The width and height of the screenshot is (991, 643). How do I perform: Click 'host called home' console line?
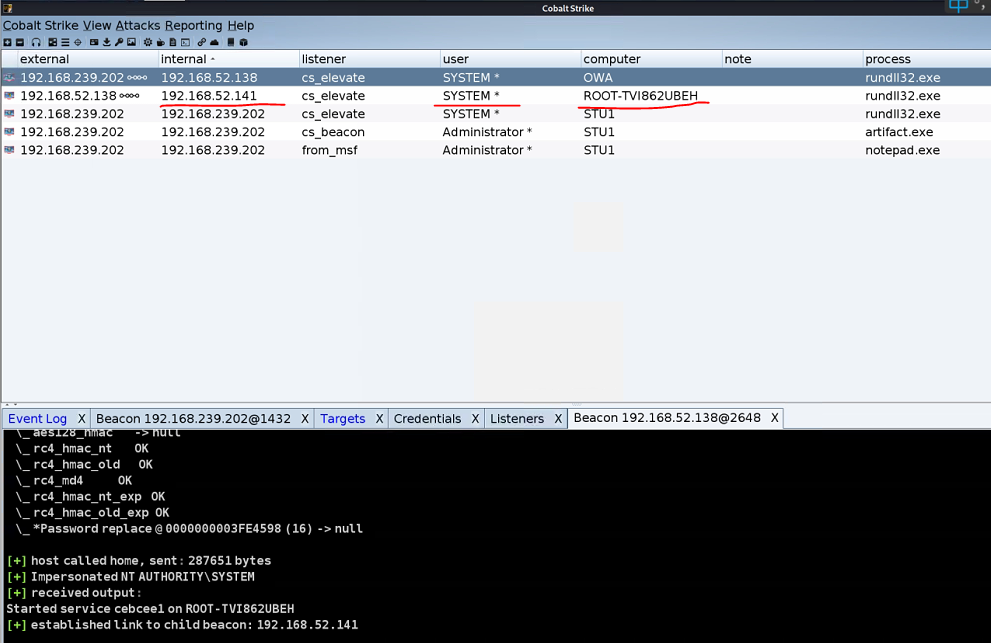click(139, 561)
